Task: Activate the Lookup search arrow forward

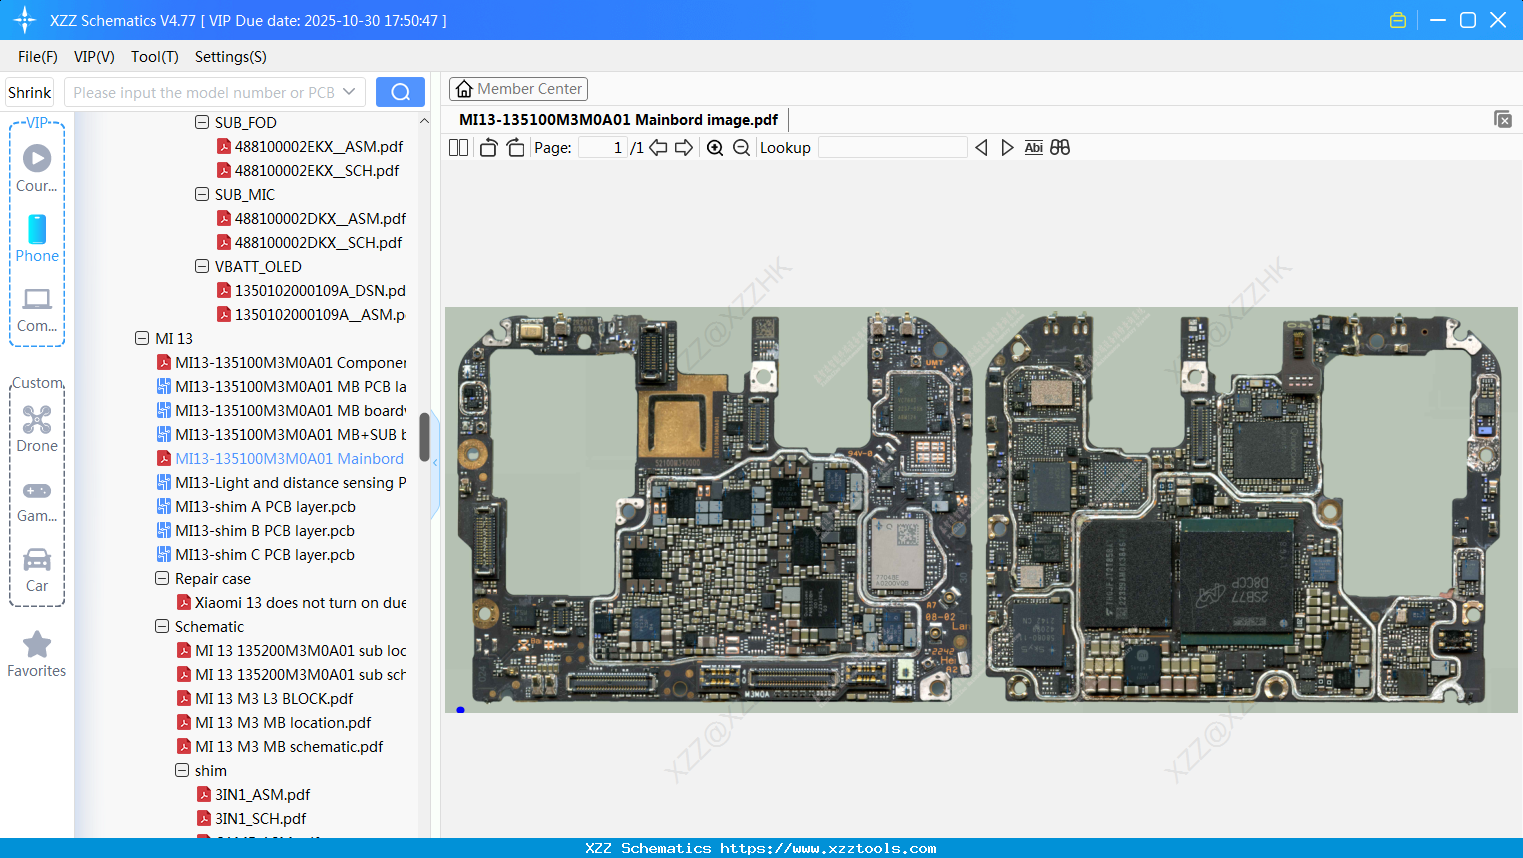Action: pos(1007,147)
